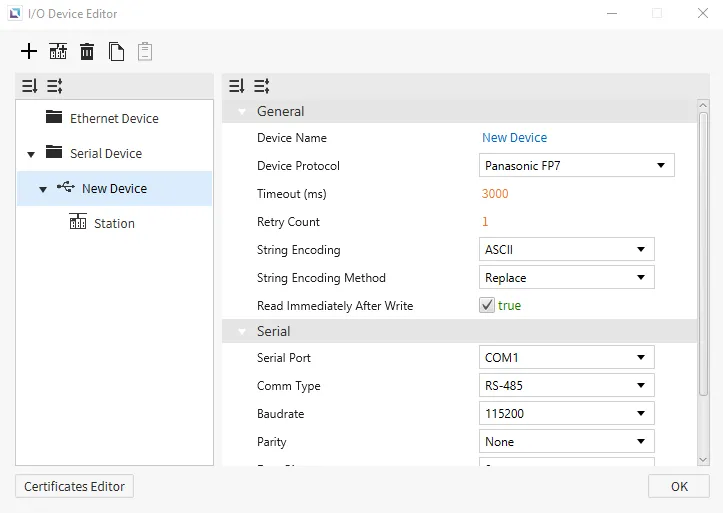Open the Comm Type dropdown
The width and height of the screenshot is (723, 513).
click(567, 385)
